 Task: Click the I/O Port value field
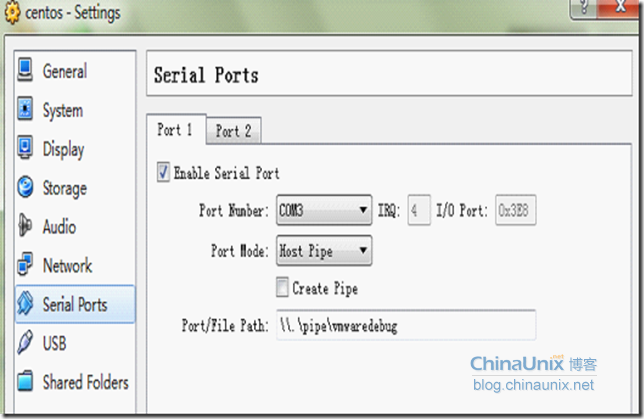pyautogui.click(x=515, y=210)
